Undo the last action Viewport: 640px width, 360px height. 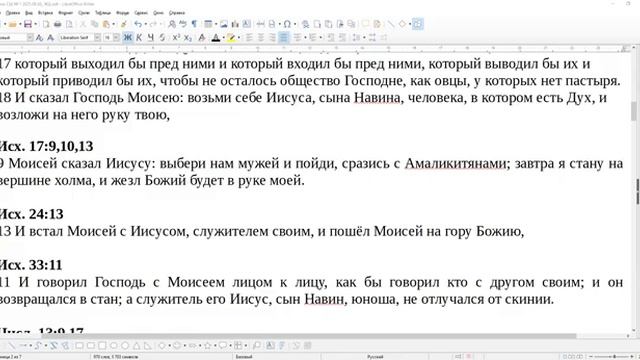pos(138,24)
